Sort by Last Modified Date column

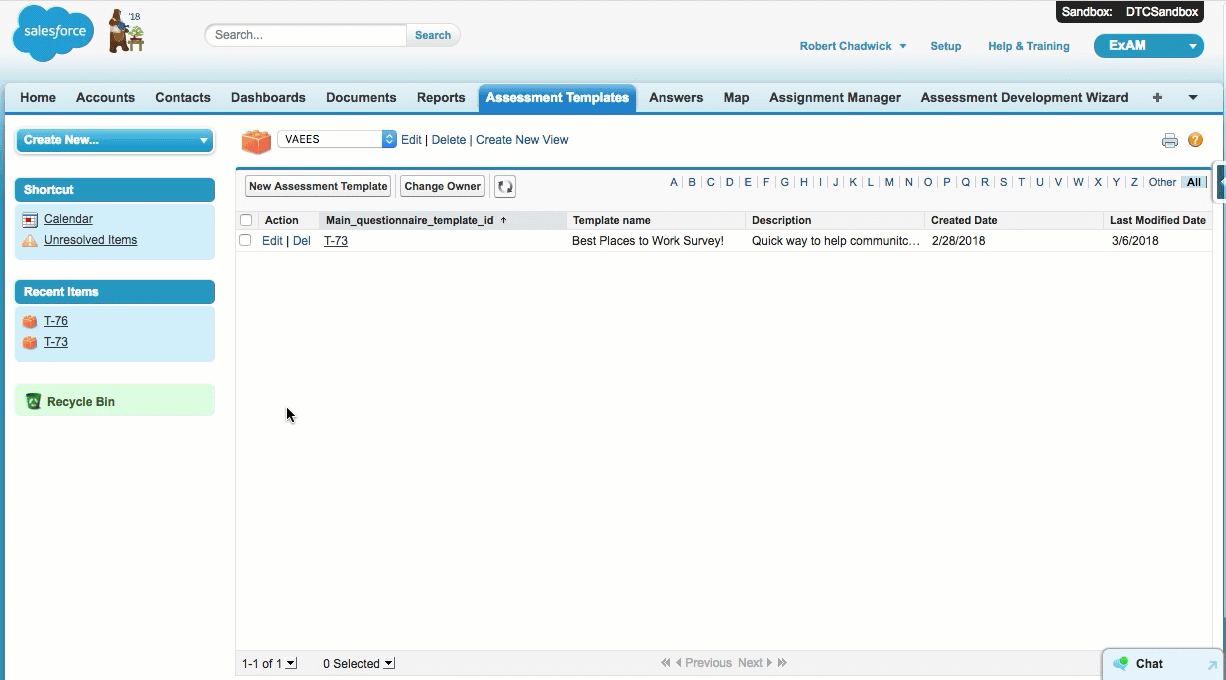[1158, 220]
